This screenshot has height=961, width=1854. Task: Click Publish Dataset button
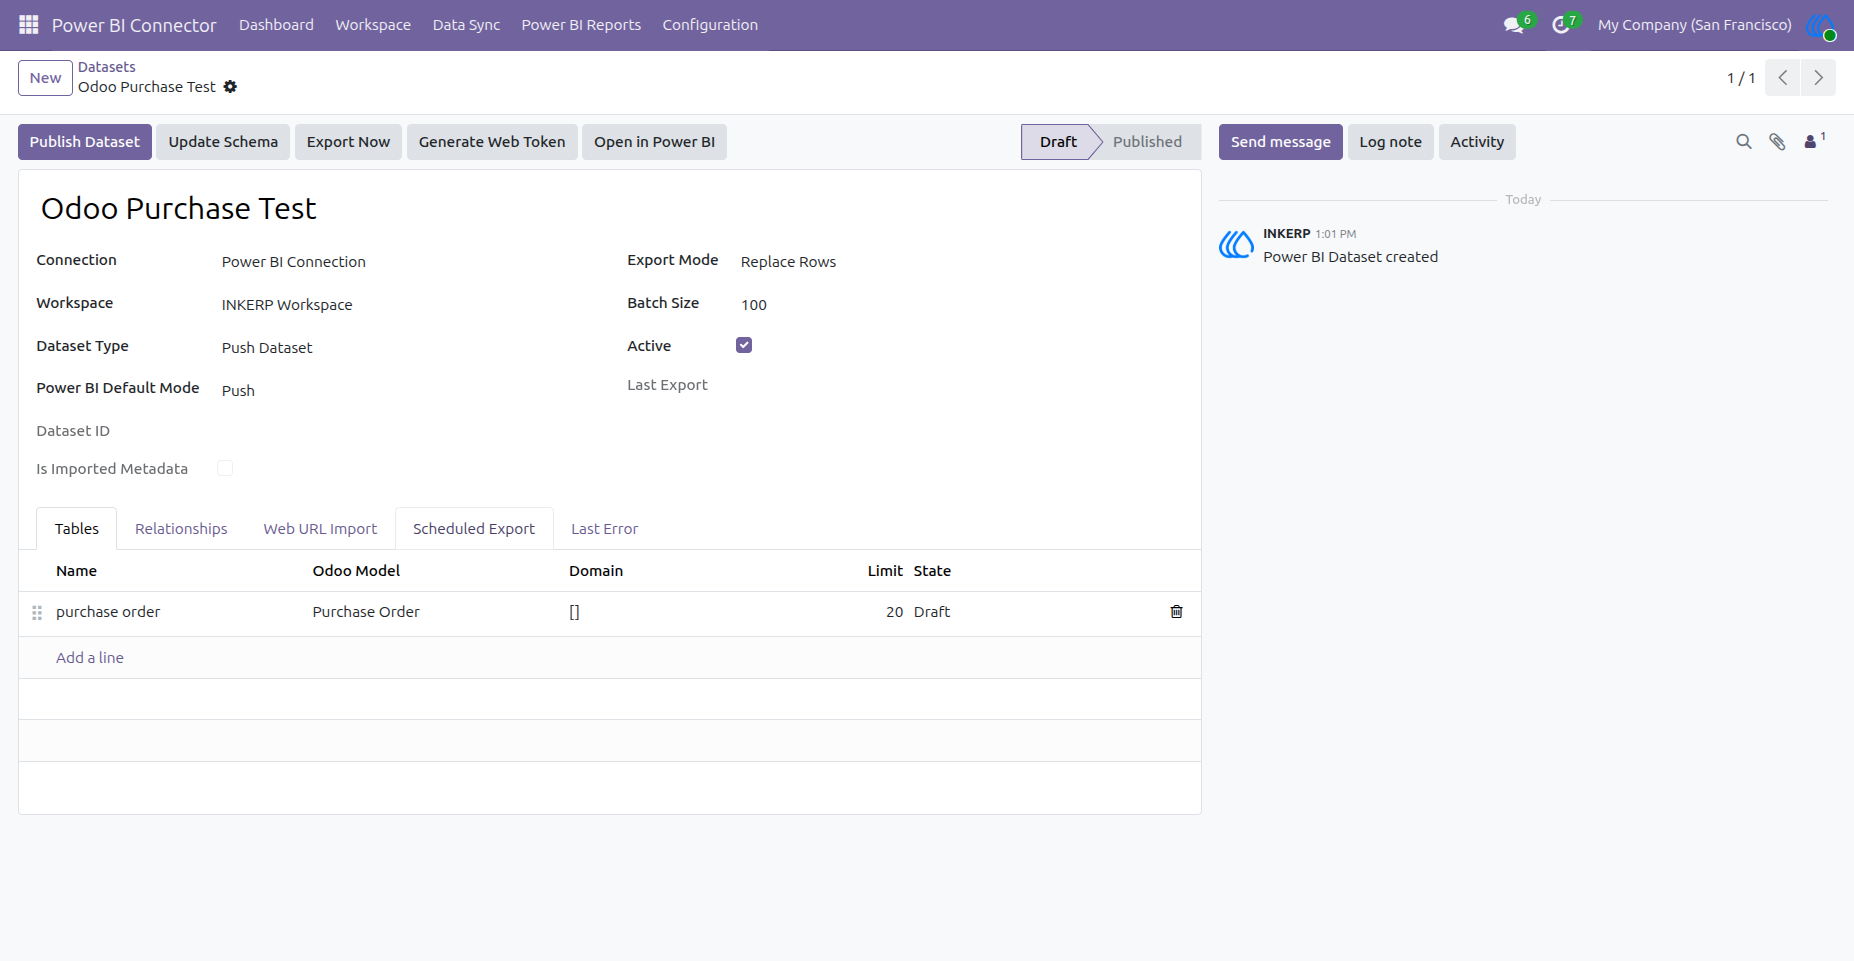pyautogui.click(x=85, y=142)
